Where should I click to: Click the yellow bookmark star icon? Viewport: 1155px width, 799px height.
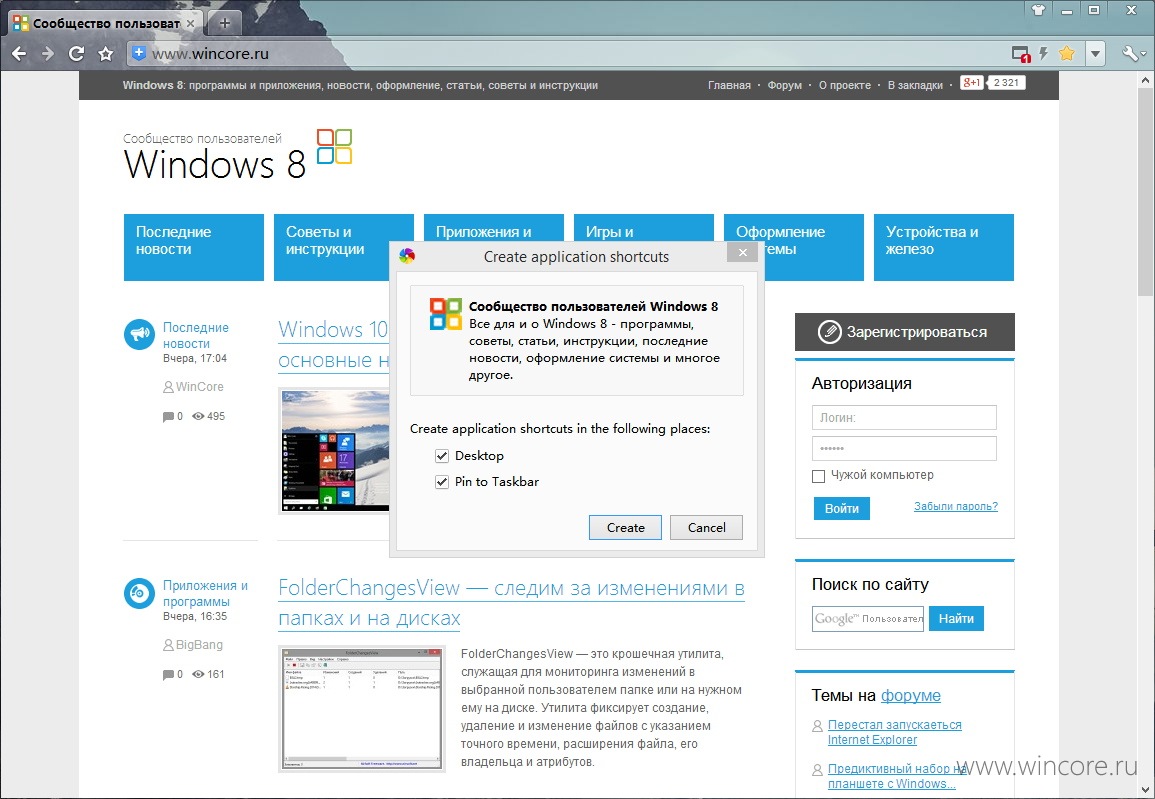[1067, 53]
